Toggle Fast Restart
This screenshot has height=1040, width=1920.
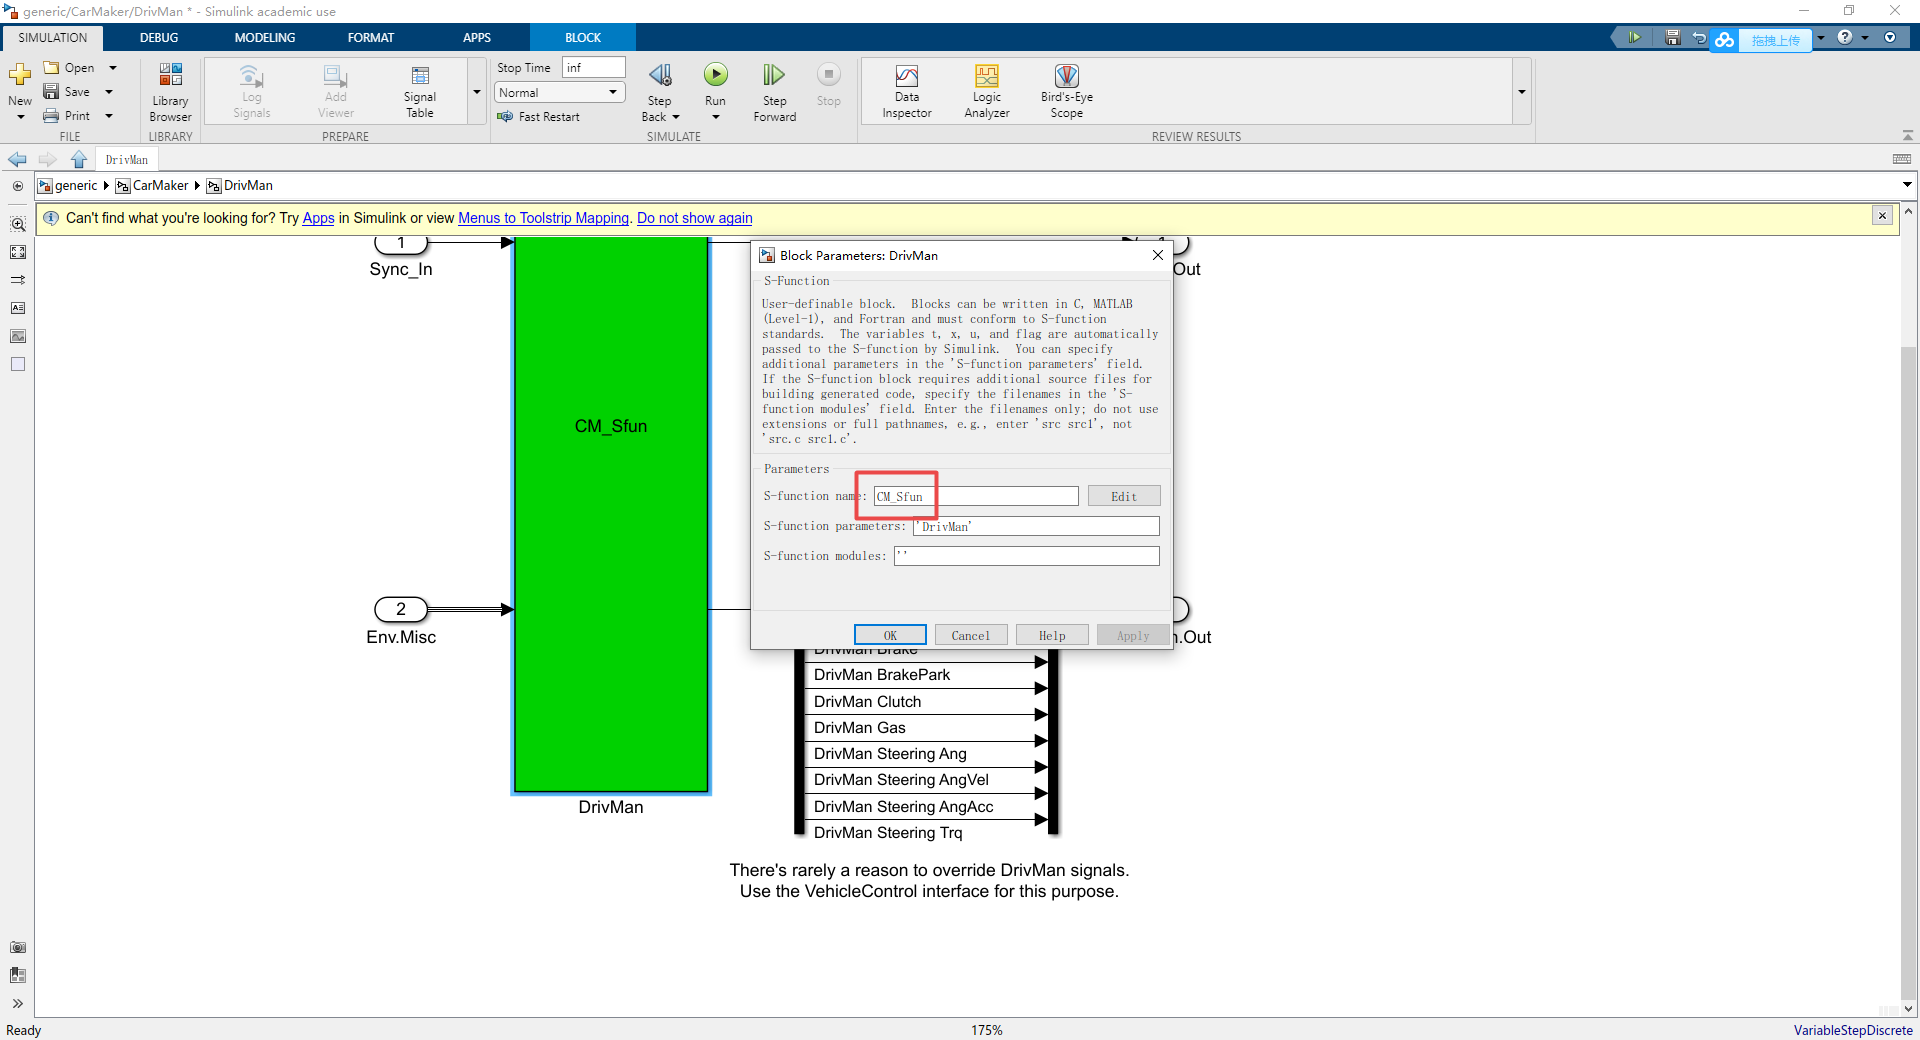click(538, 117)
